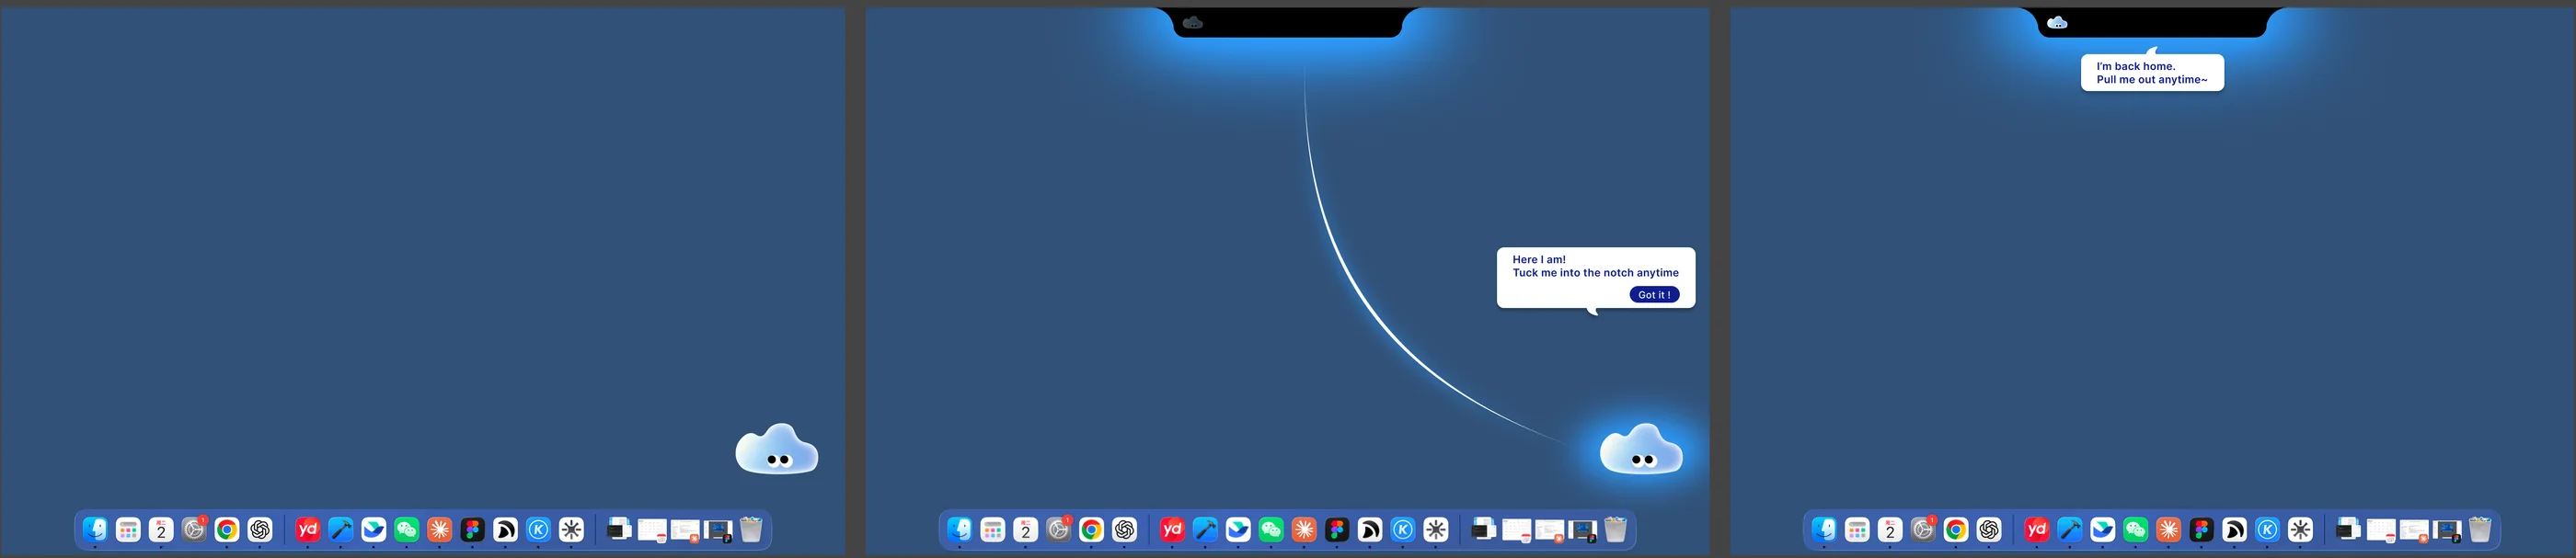This screenshot has height=558, width=2576.
Task: Click the dim cloud icon in the middle panel notch
Action: [1192, 22]
